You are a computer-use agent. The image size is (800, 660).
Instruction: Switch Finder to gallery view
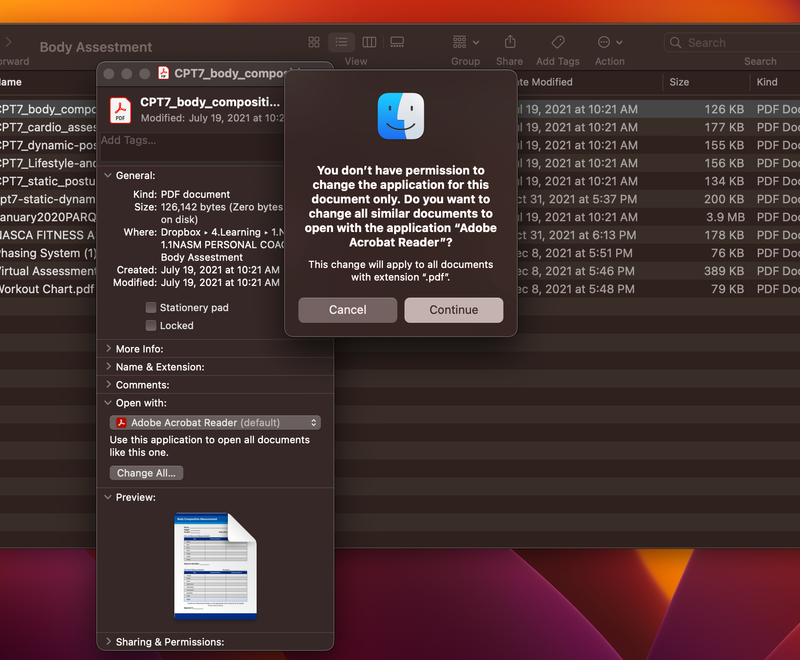(x=396, y=42)
